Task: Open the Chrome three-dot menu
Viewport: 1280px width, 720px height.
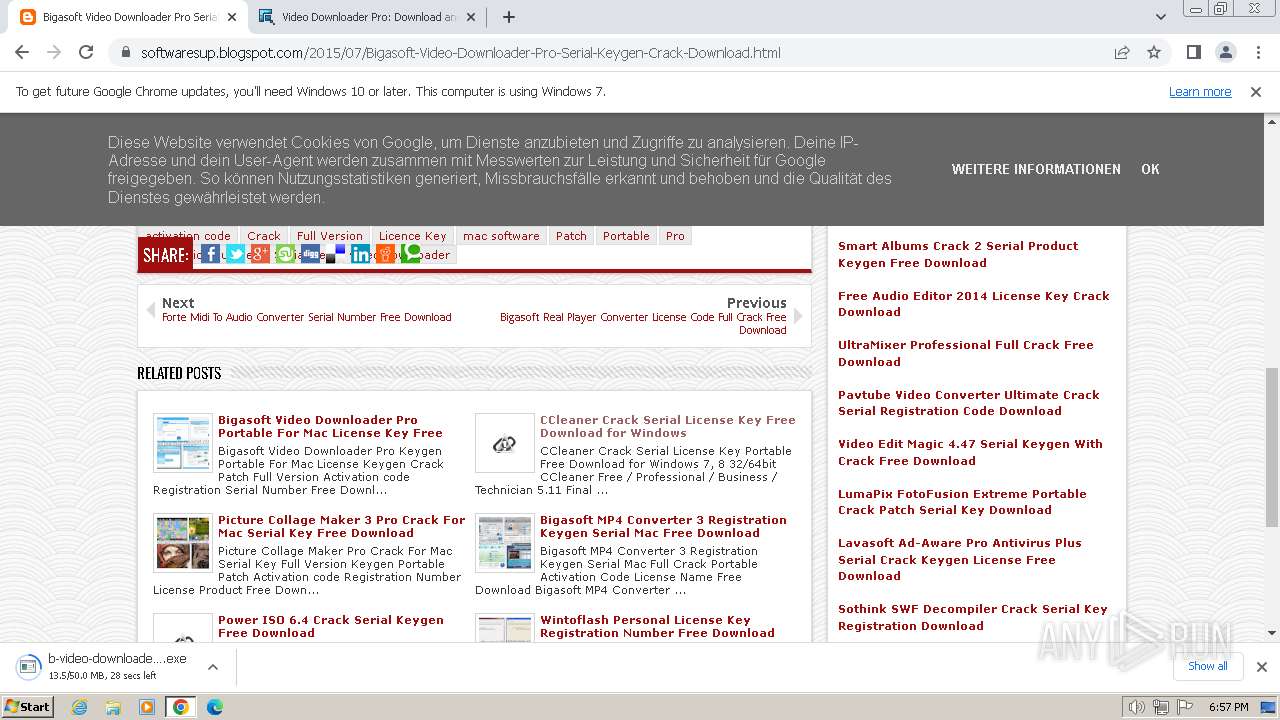Action: tap(1257, 52)
